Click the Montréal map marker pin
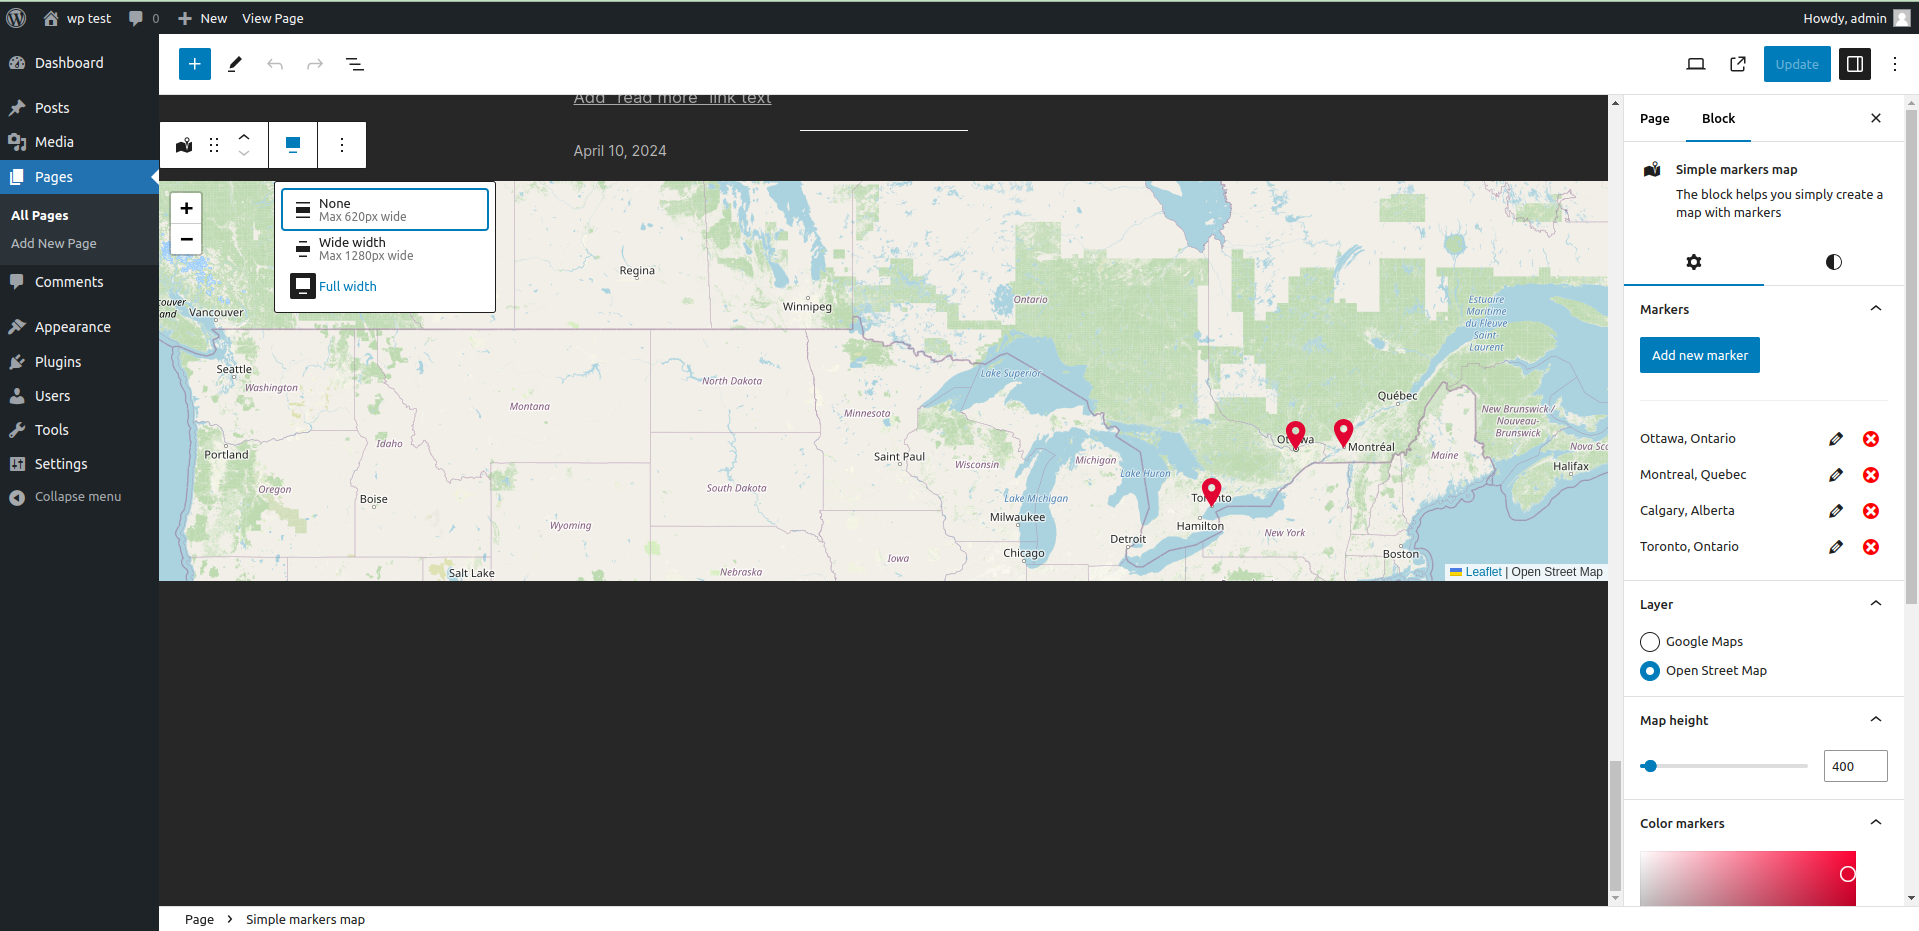Viewport: 1919px width, 931px height. click(x=1344, y=432)
